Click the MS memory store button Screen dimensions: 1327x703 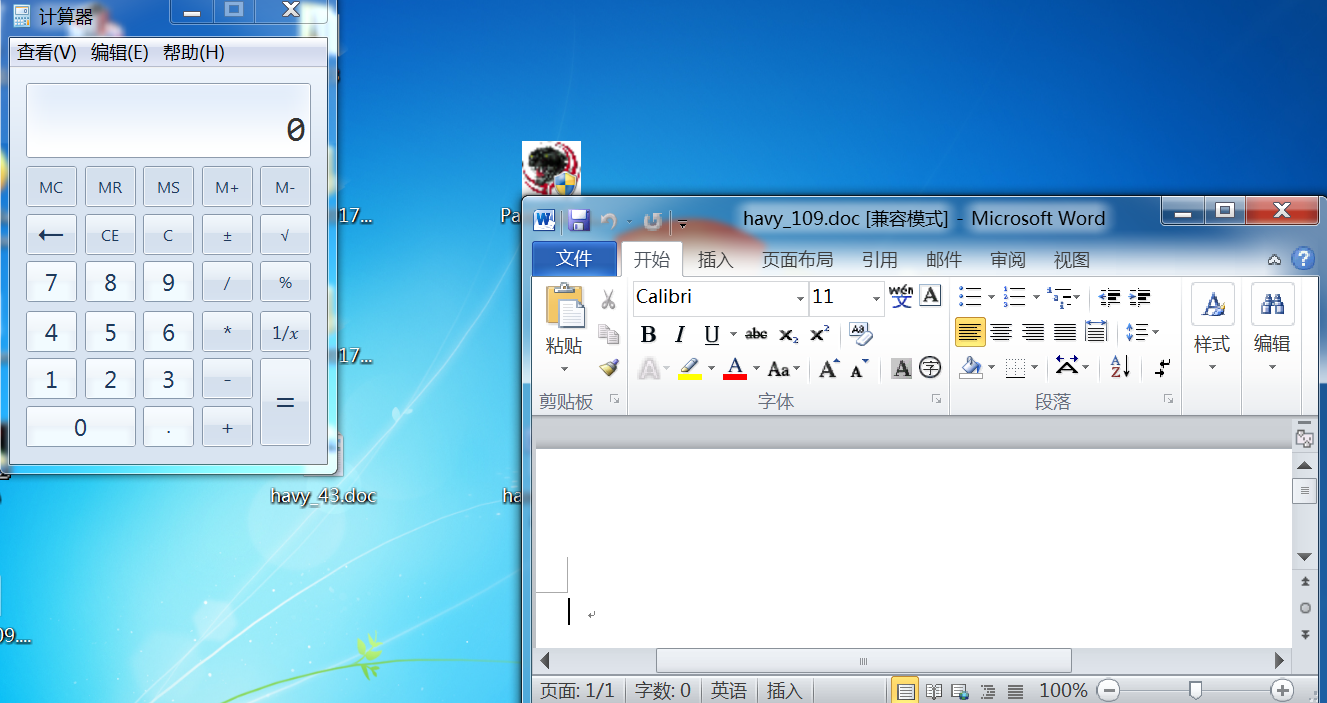[x=168, y=187]
